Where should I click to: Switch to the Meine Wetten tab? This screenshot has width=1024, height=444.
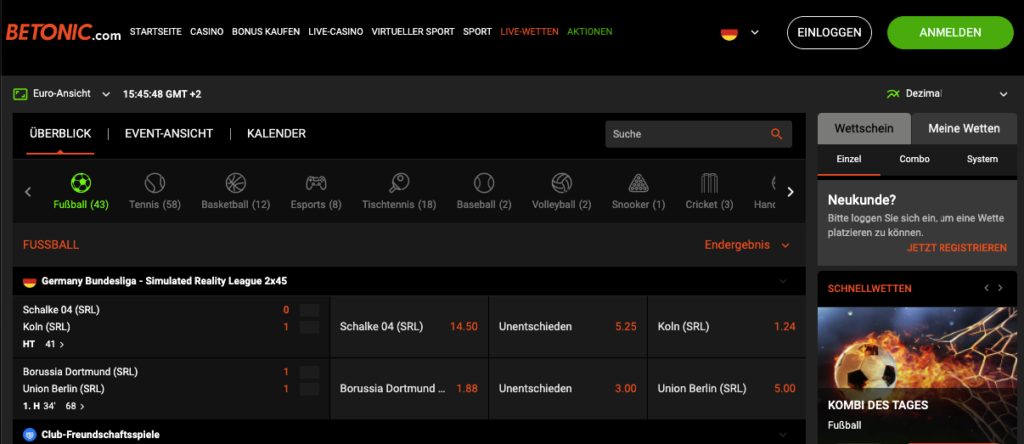[964, 129]
